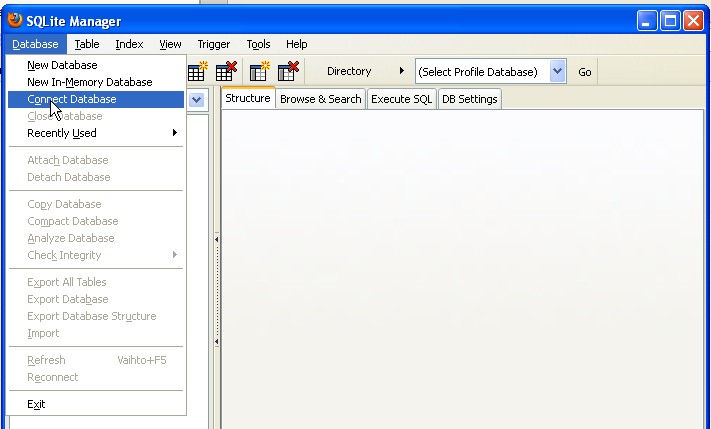
Task: Select Connect Database menu item
Action: click(96, 99)
